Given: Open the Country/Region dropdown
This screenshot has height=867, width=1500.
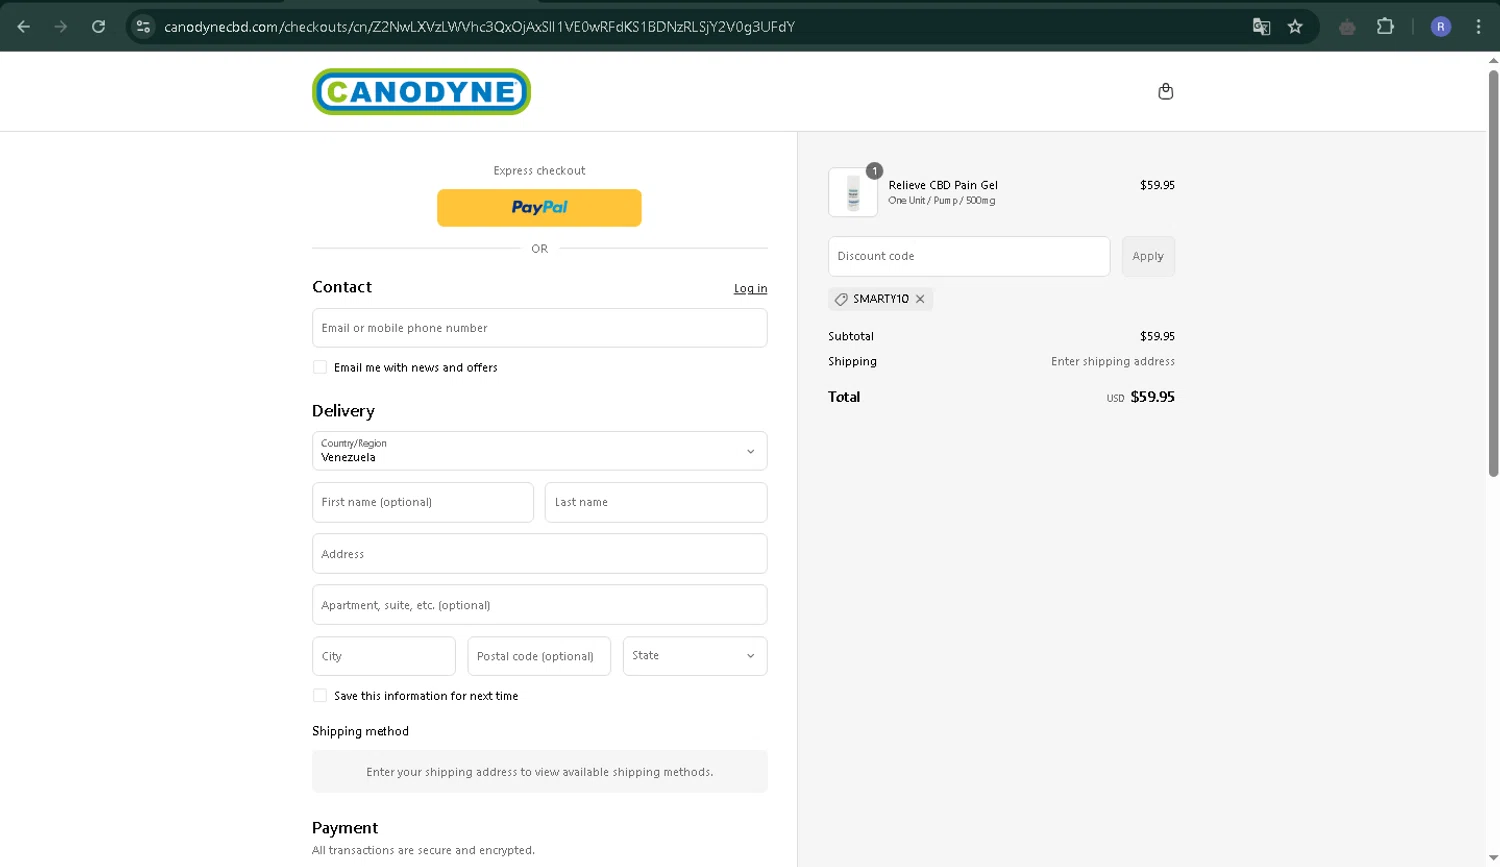Looking at the screenshot, I should tap(540, 451).
